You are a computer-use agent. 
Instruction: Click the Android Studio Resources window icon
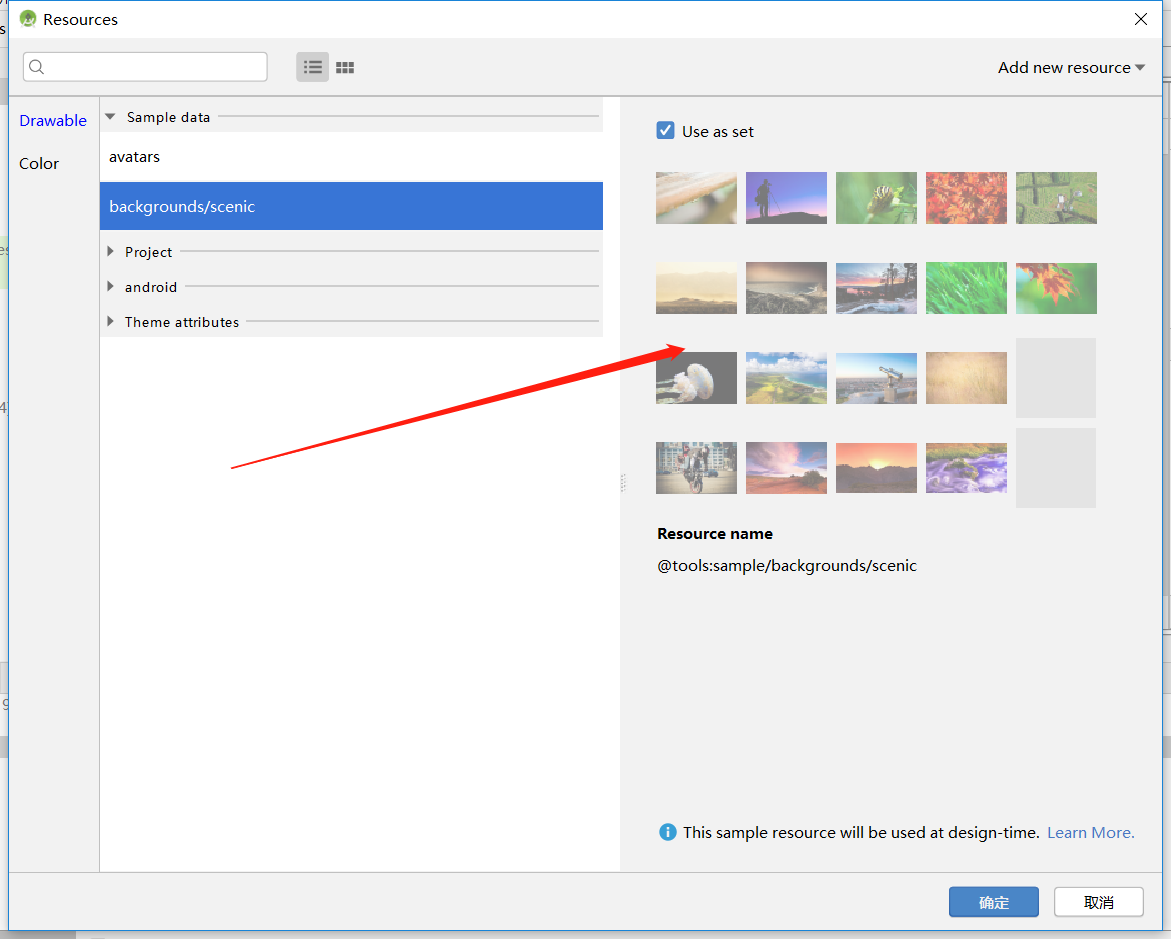click(x=28, y=19)
